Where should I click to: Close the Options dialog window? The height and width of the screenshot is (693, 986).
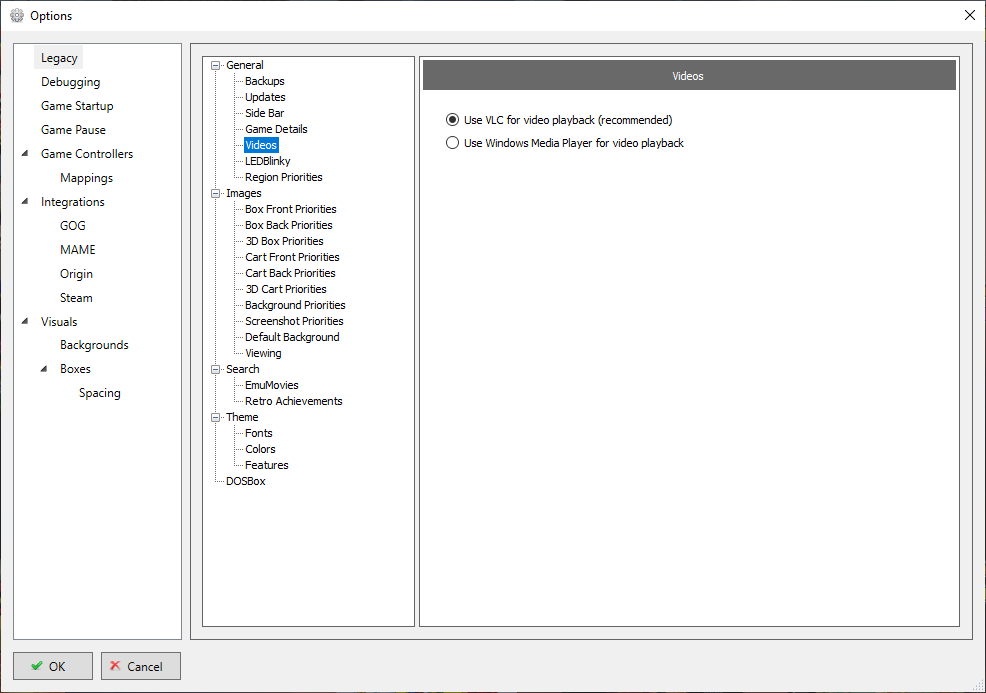coord(970,15)
